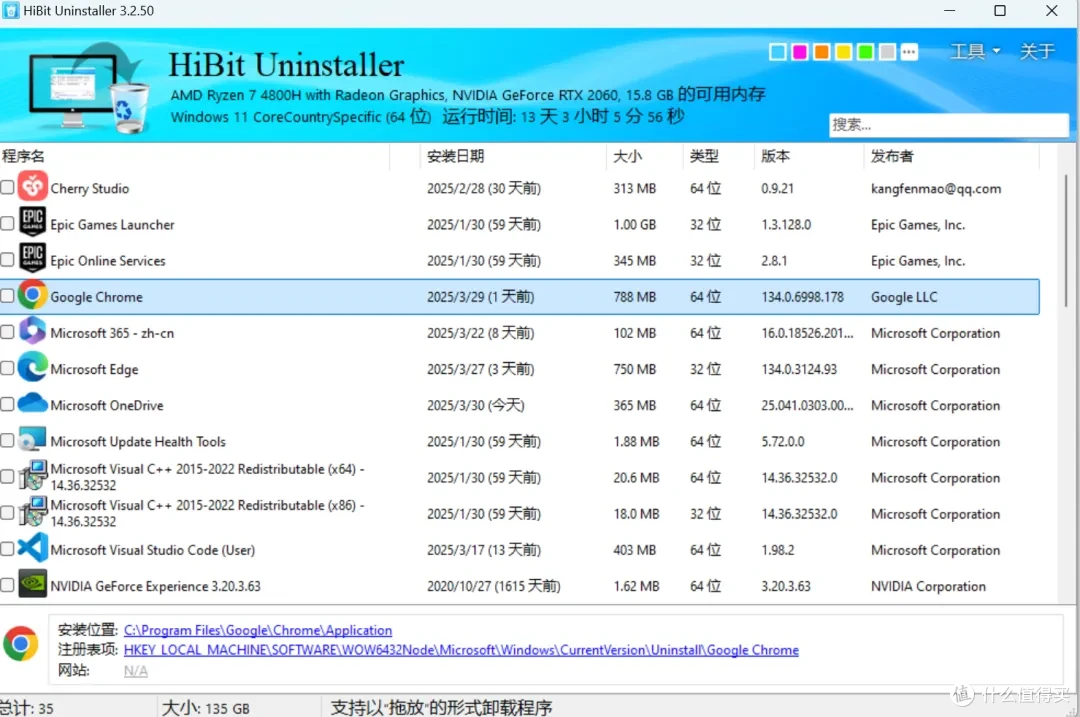The height and width of the screenshot is (717, 1080).
Task: Tick the checkbox for Cherry Studio
Action: pos(7,187)
